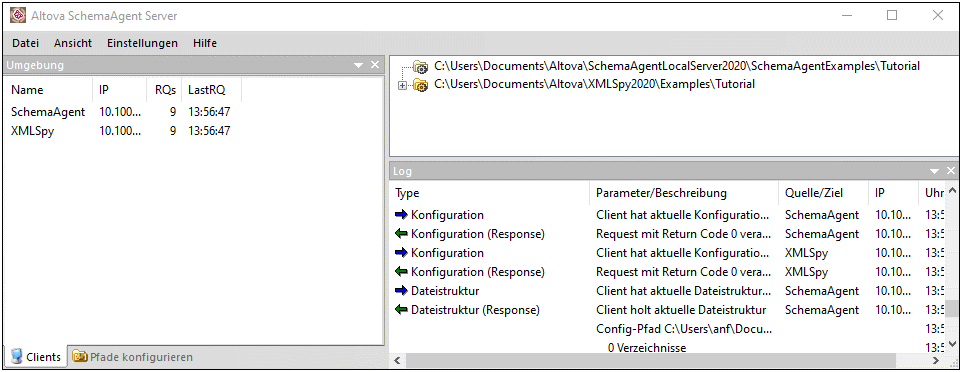Click the blue arrow on first Konfiguration row

click(x=401, y=215)
